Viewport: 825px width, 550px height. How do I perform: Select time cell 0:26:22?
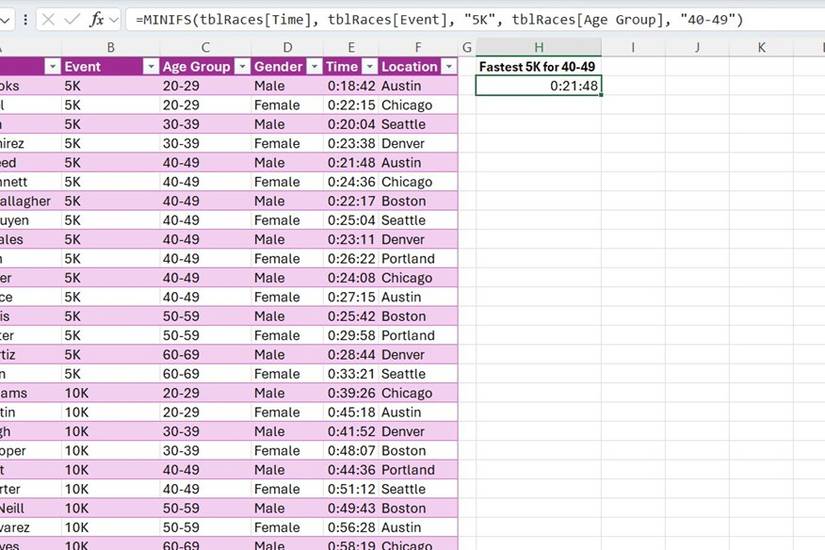(x=351, y=258)
